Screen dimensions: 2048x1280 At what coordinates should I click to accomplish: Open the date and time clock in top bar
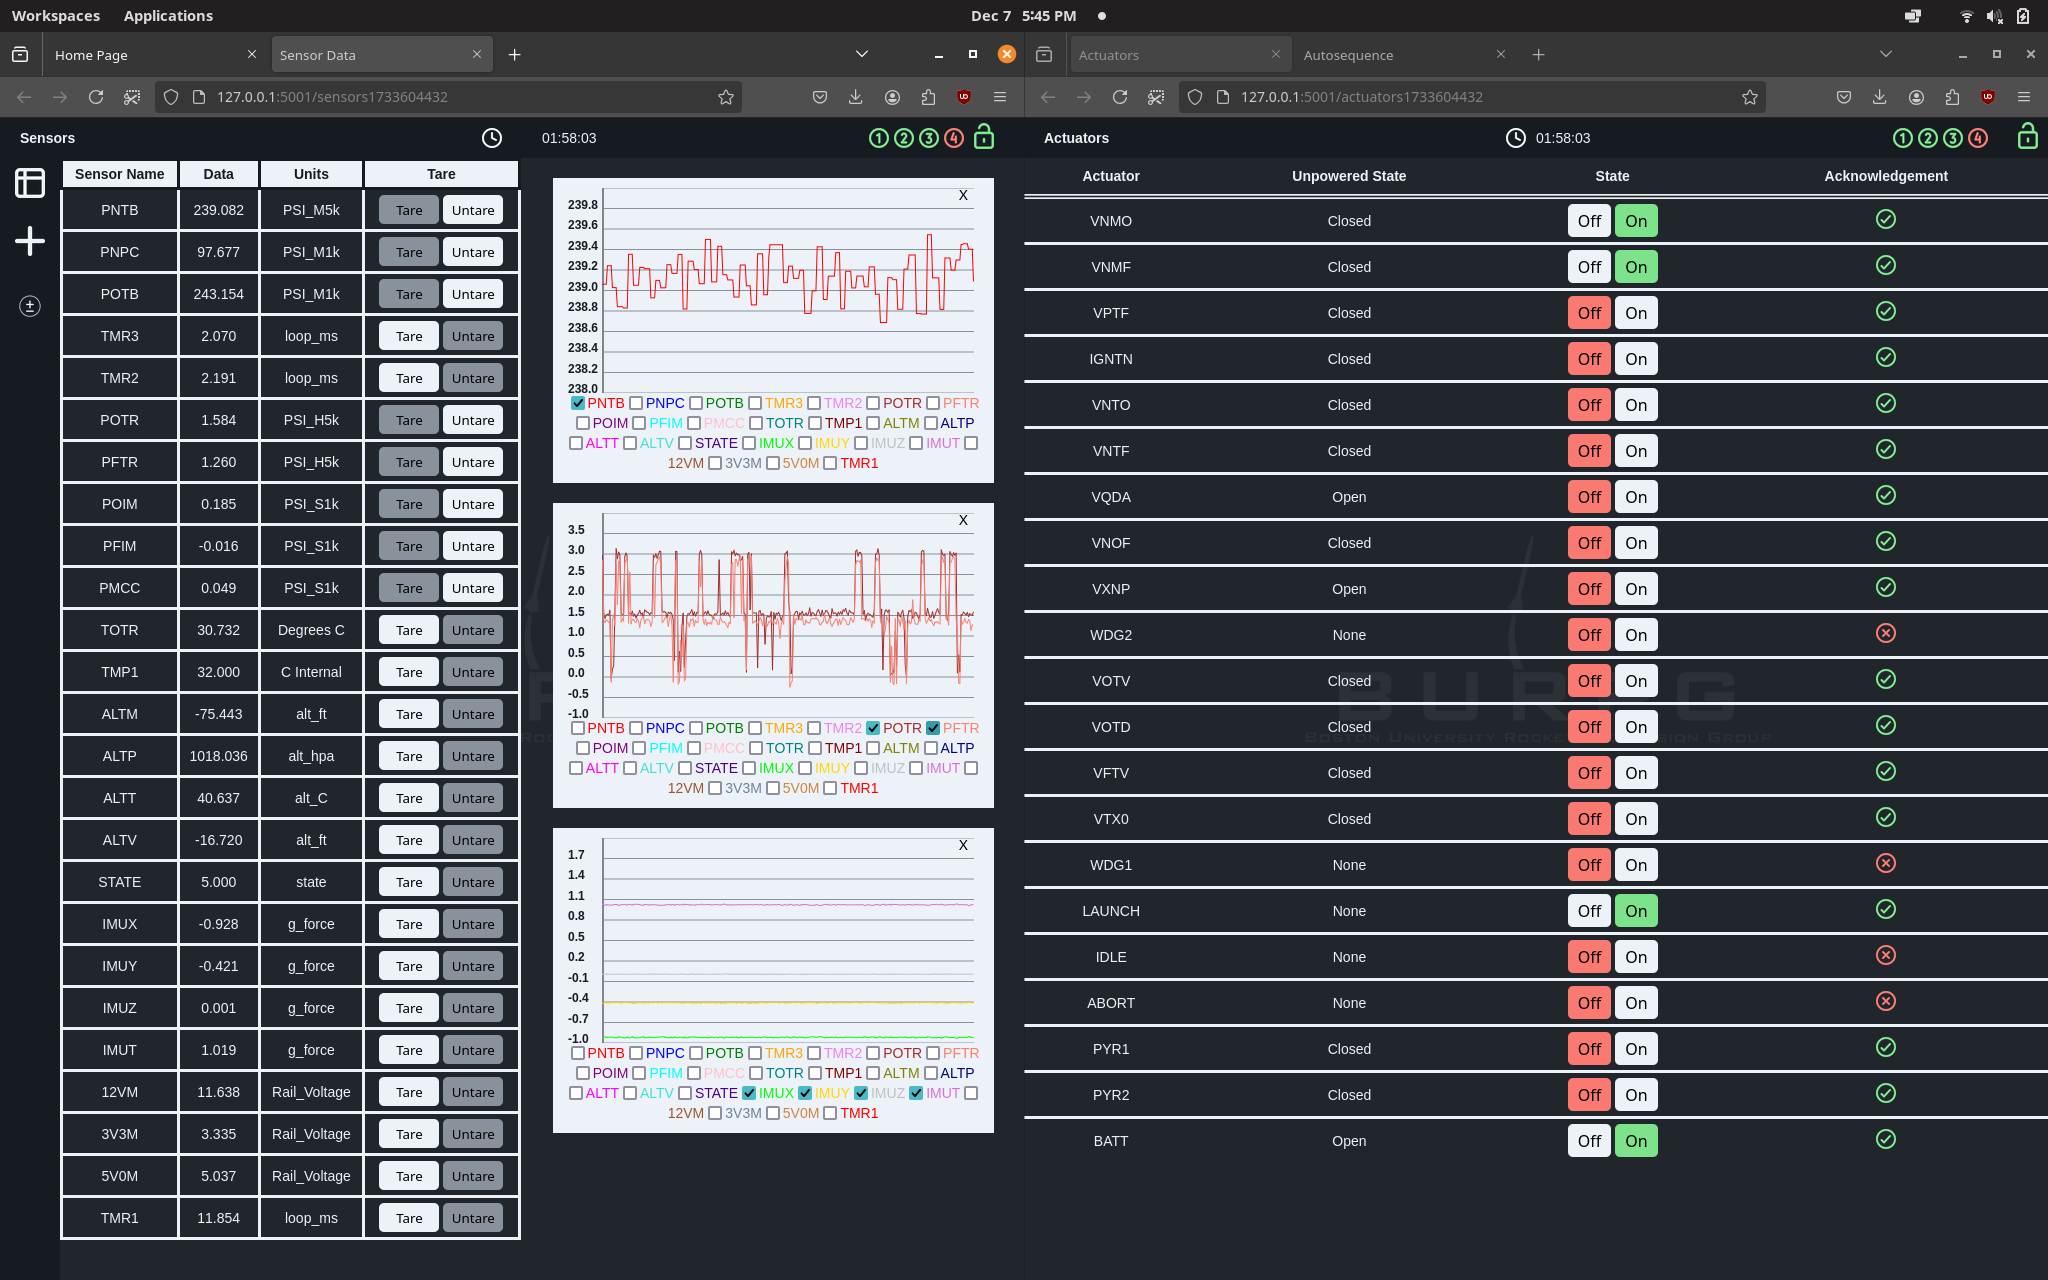[1023, 16]
